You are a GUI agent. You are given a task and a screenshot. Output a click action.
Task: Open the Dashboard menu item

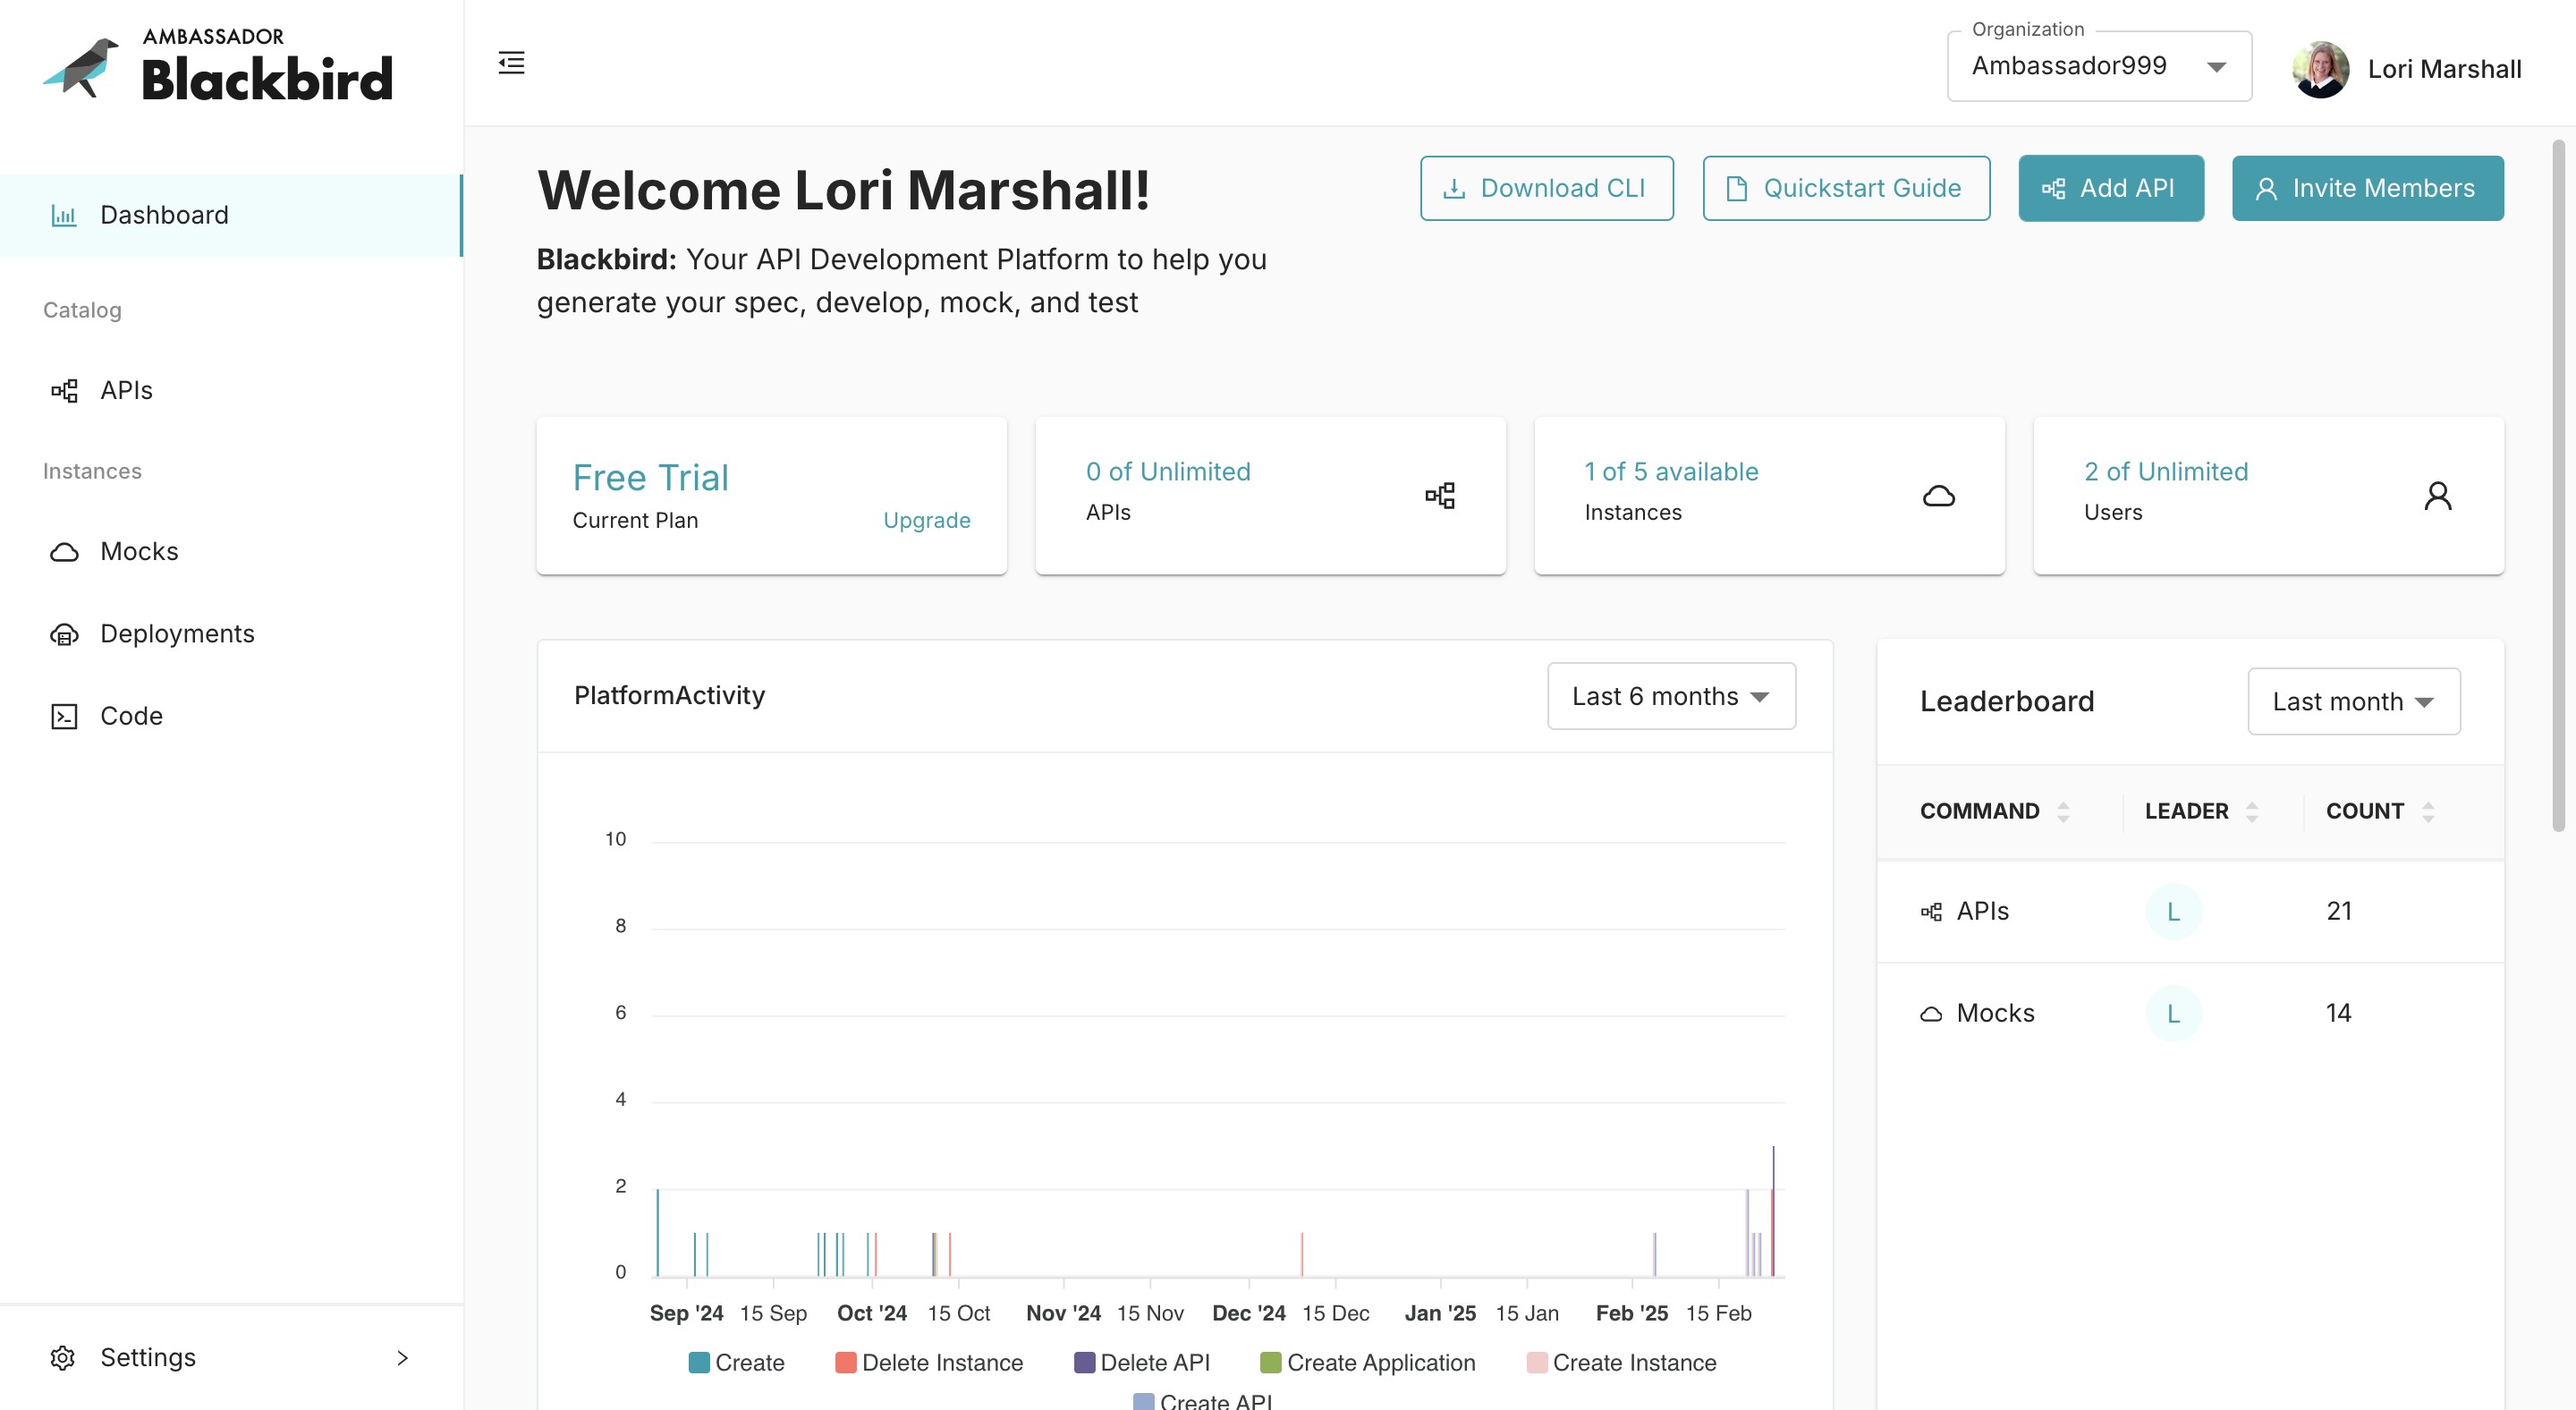[231, 215]
